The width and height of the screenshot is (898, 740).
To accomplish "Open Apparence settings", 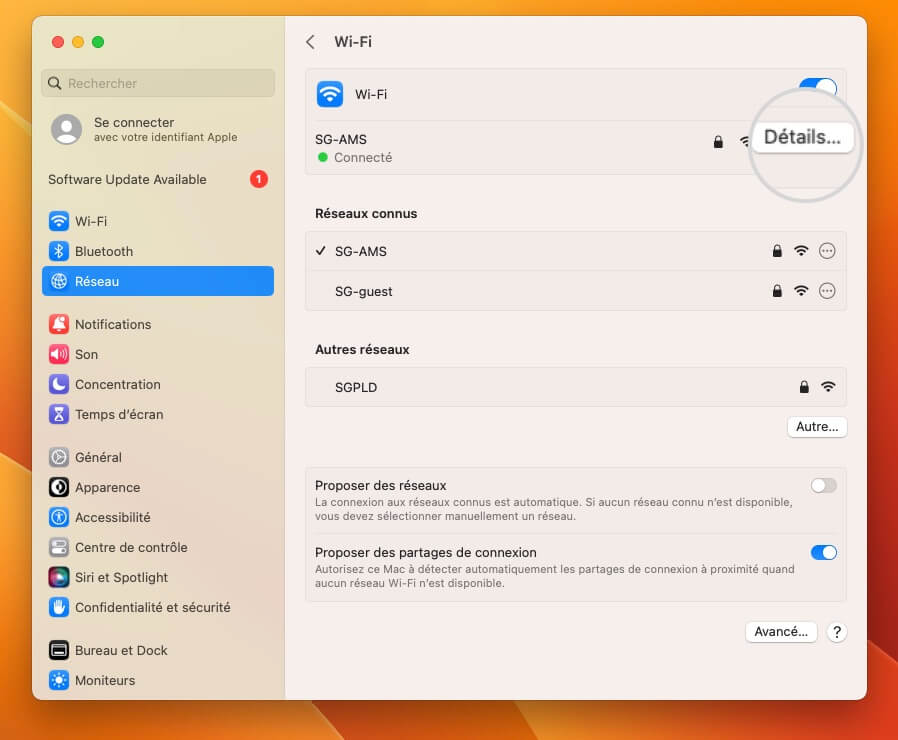I will pos(157,487).
